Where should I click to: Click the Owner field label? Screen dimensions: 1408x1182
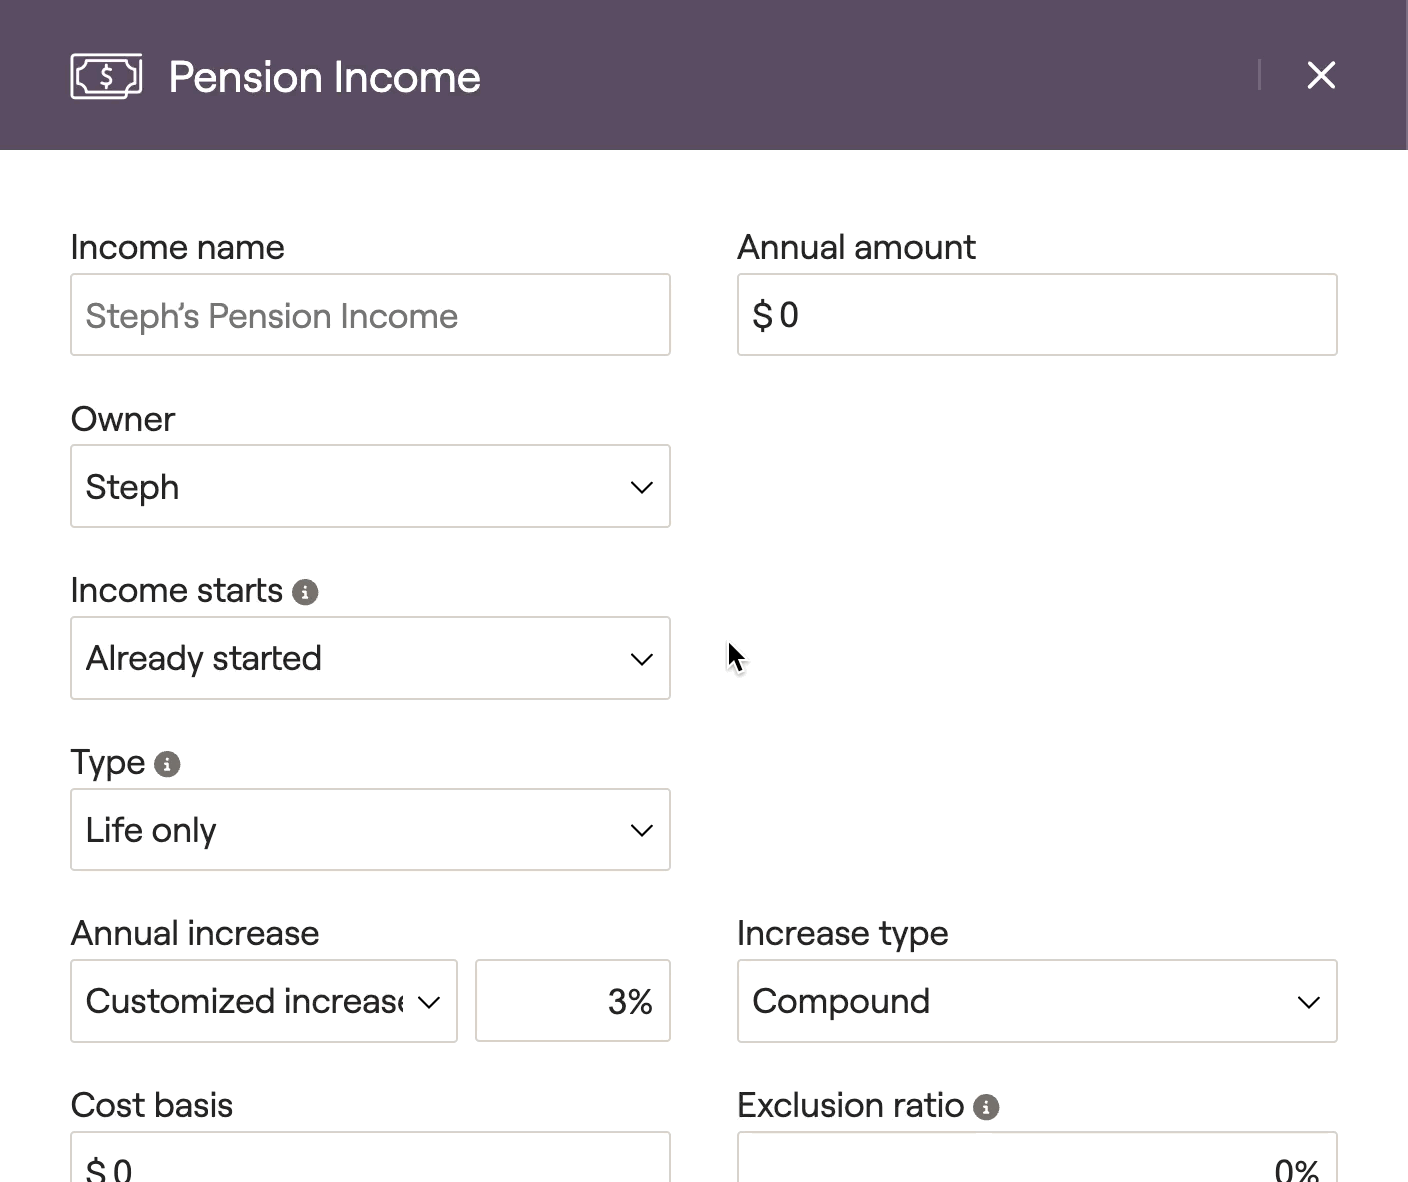click(x=123, y=419)
